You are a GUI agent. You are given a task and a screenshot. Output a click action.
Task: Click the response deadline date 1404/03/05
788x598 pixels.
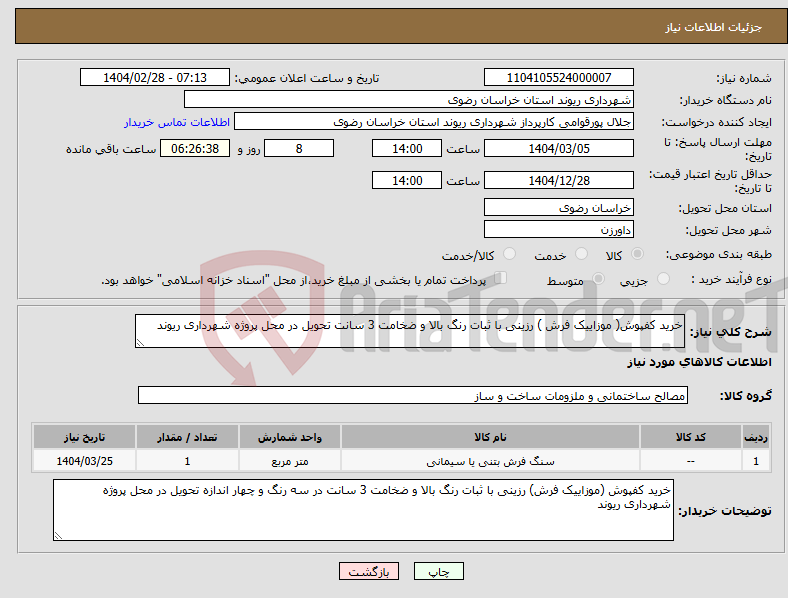pos(559,148)
